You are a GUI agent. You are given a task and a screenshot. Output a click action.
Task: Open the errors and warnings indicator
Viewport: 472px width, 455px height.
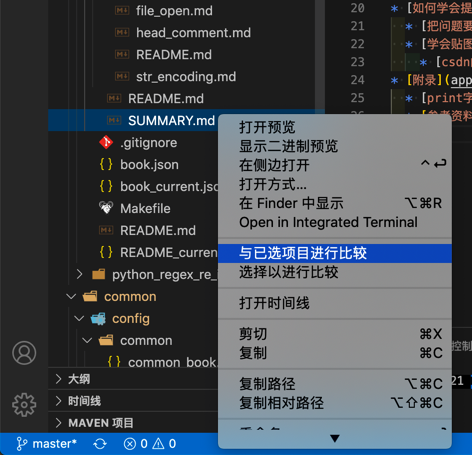(x=150, y=444)
